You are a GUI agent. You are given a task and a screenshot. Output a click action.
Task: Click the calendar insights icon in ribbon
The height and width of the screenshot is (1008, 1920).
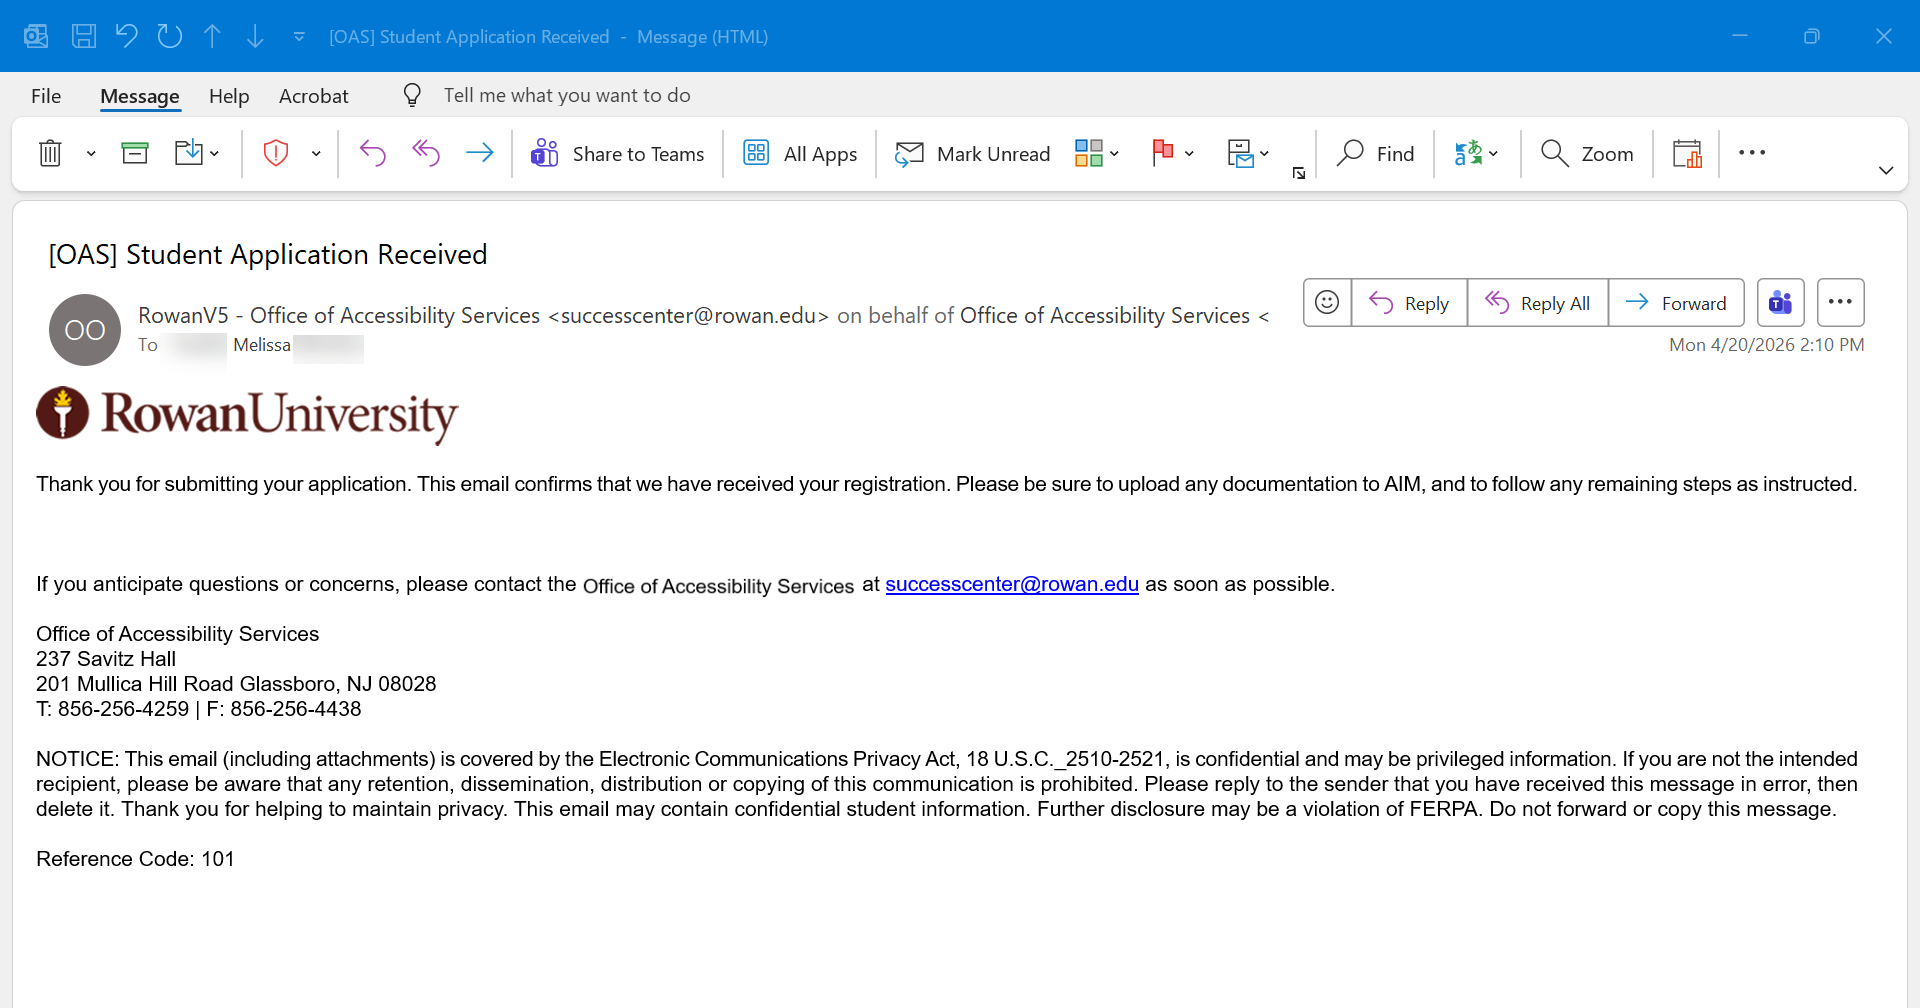(1687, 153)
